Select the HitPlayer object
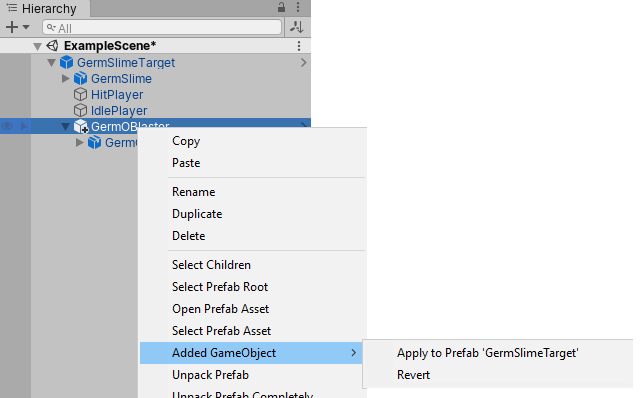 pos(117,95)
